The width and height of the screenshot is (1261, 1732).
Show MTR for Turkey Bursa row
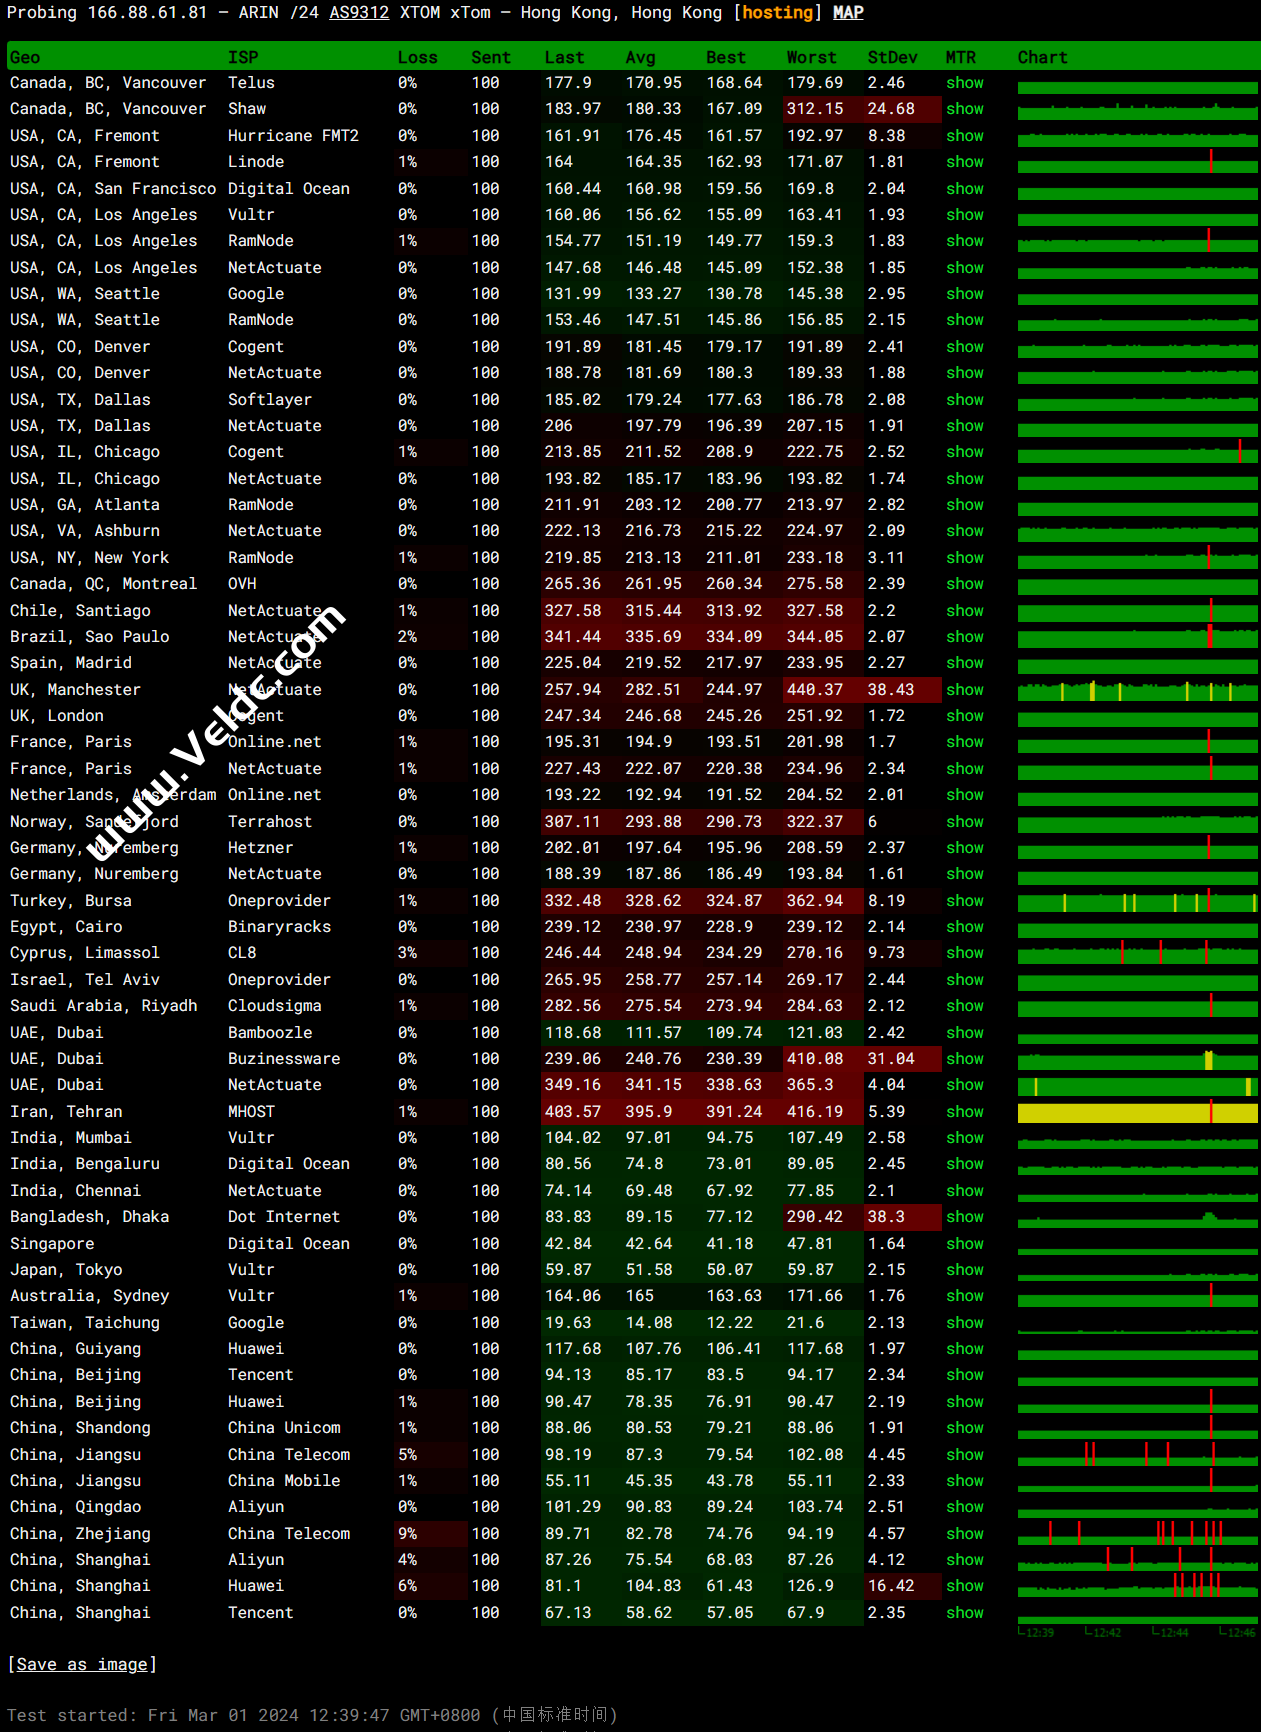click(x=965, y=901)
